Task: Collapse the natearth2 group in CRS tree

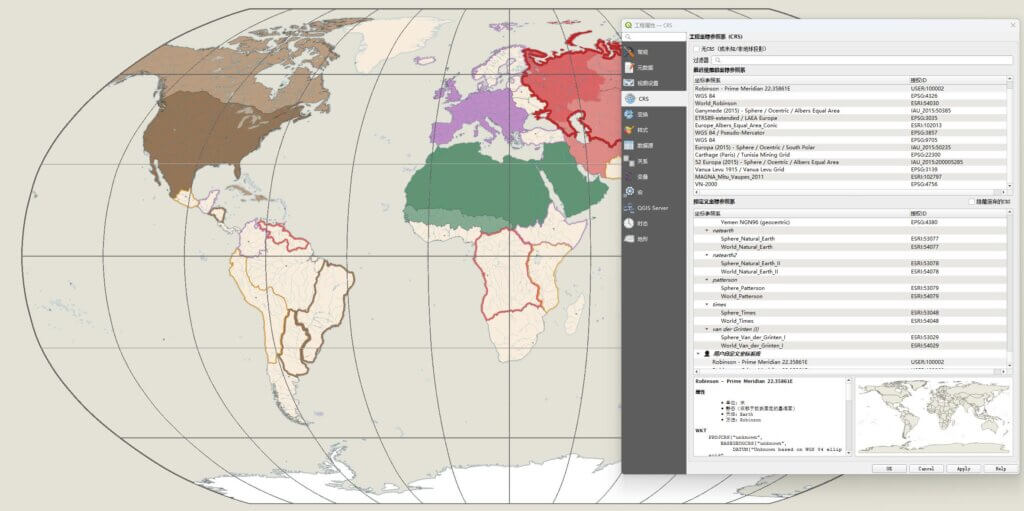Action: pyautogui.click(x=707, y=255)
